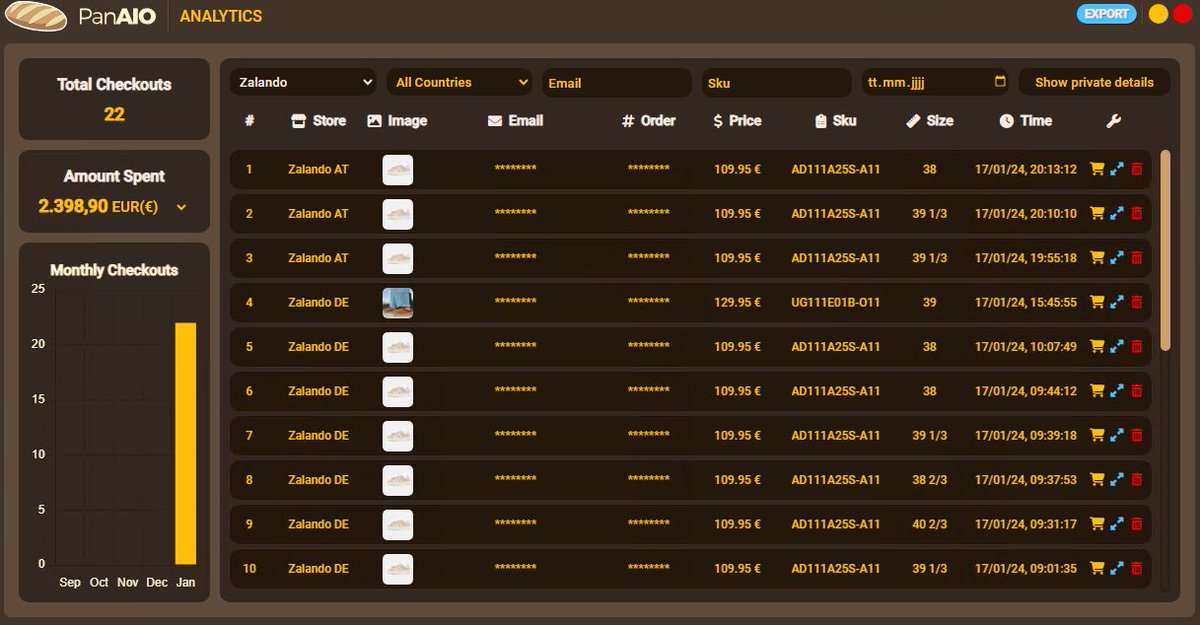Click masked order number in row 6

[649, 391]
